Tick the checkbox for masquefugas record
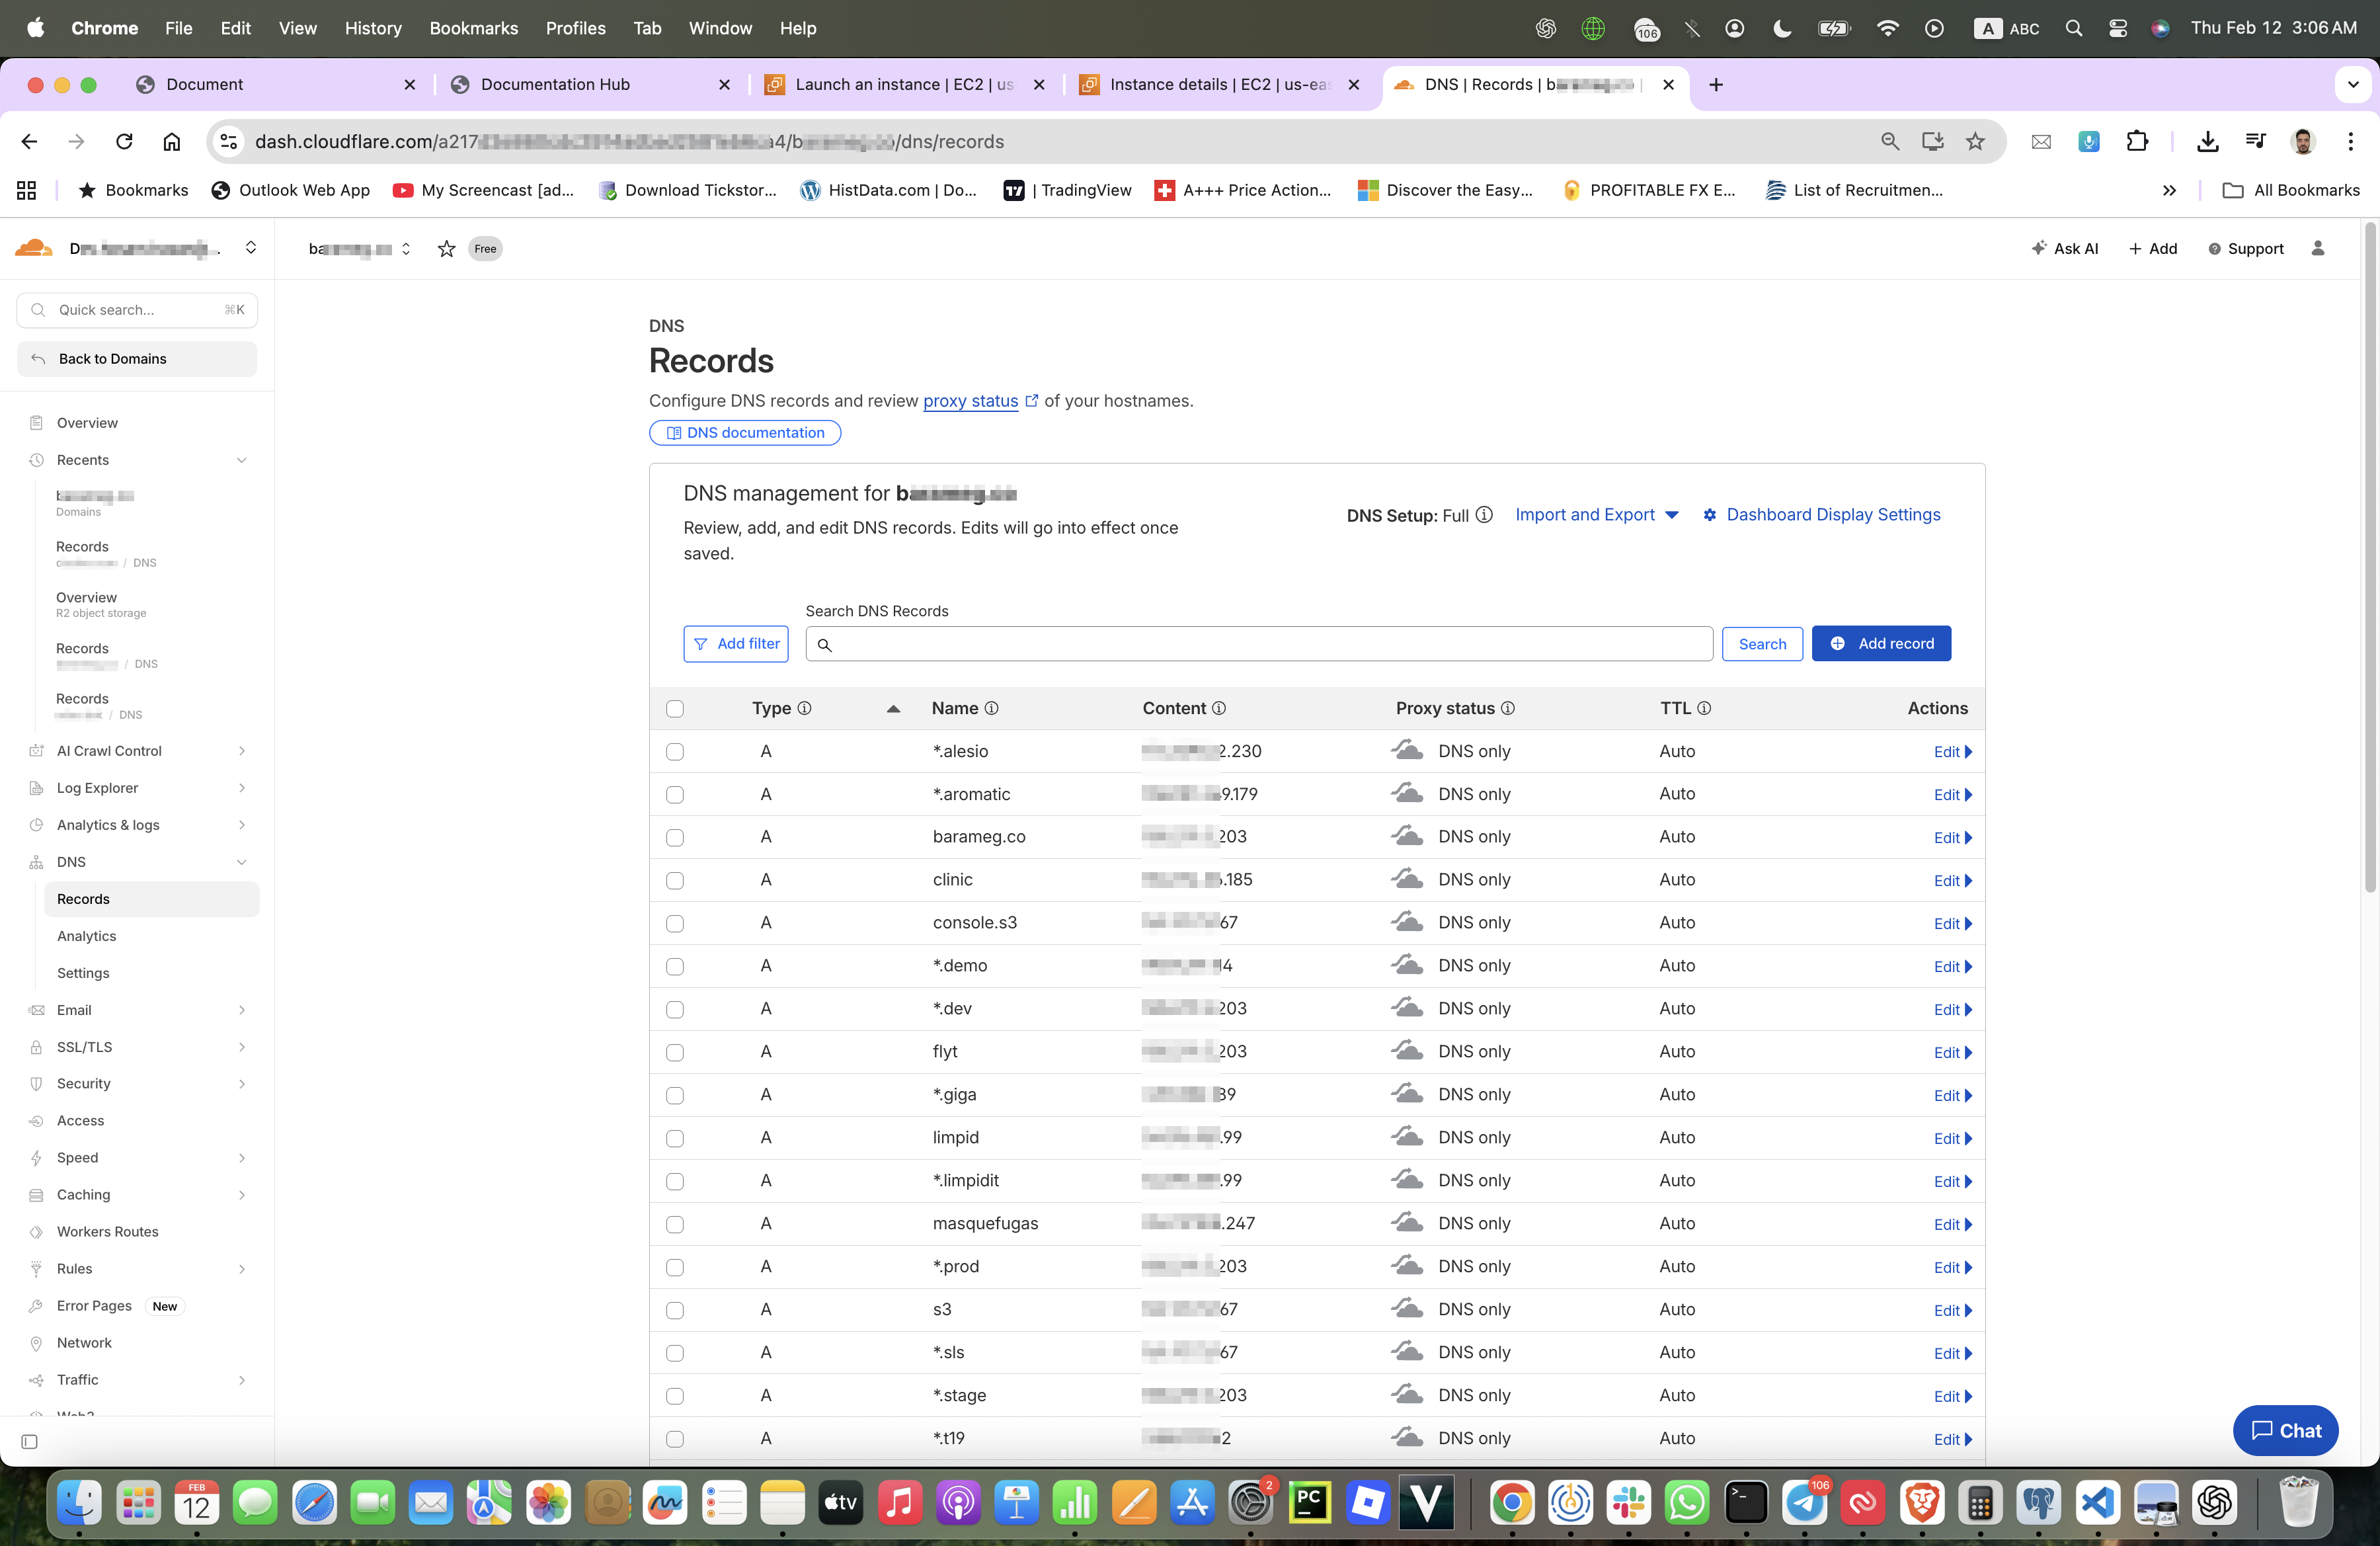The image size is (2380, 1546). point(675,1224)
